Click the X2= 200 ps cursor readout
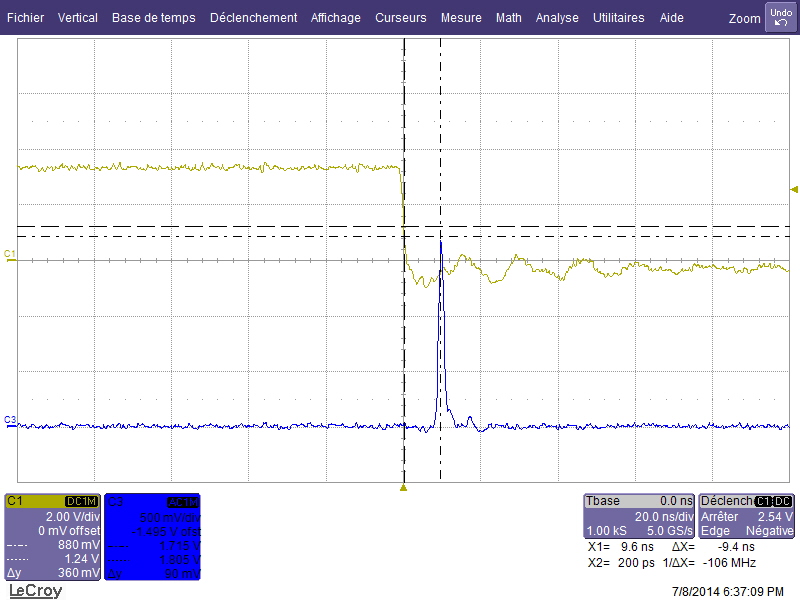 coord(621,563)
